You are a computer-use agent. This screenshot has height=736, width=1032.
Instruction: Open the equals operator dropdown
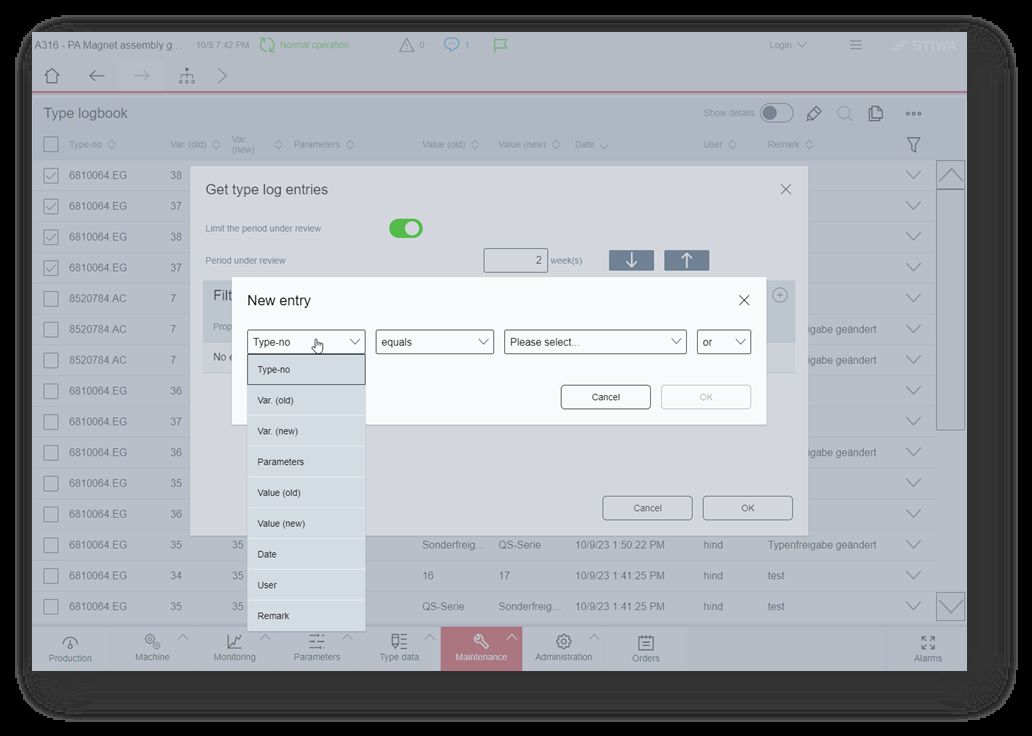click(434, 342)
